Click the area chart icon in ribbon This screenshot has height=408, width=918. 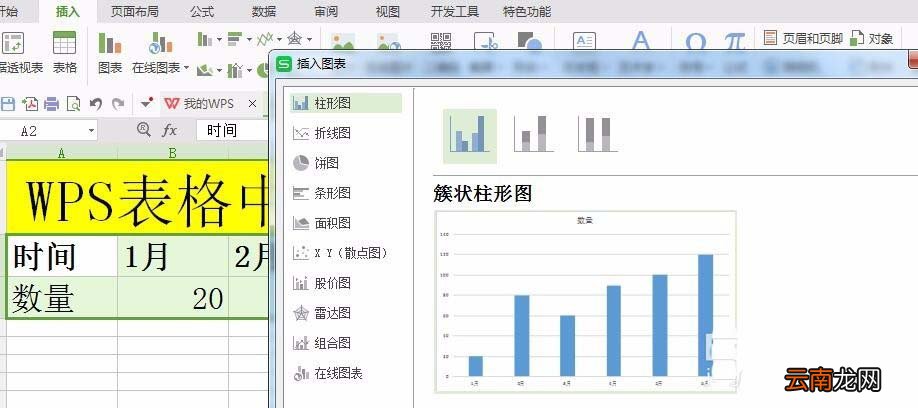pyautogui.click(x=205, y=70)
